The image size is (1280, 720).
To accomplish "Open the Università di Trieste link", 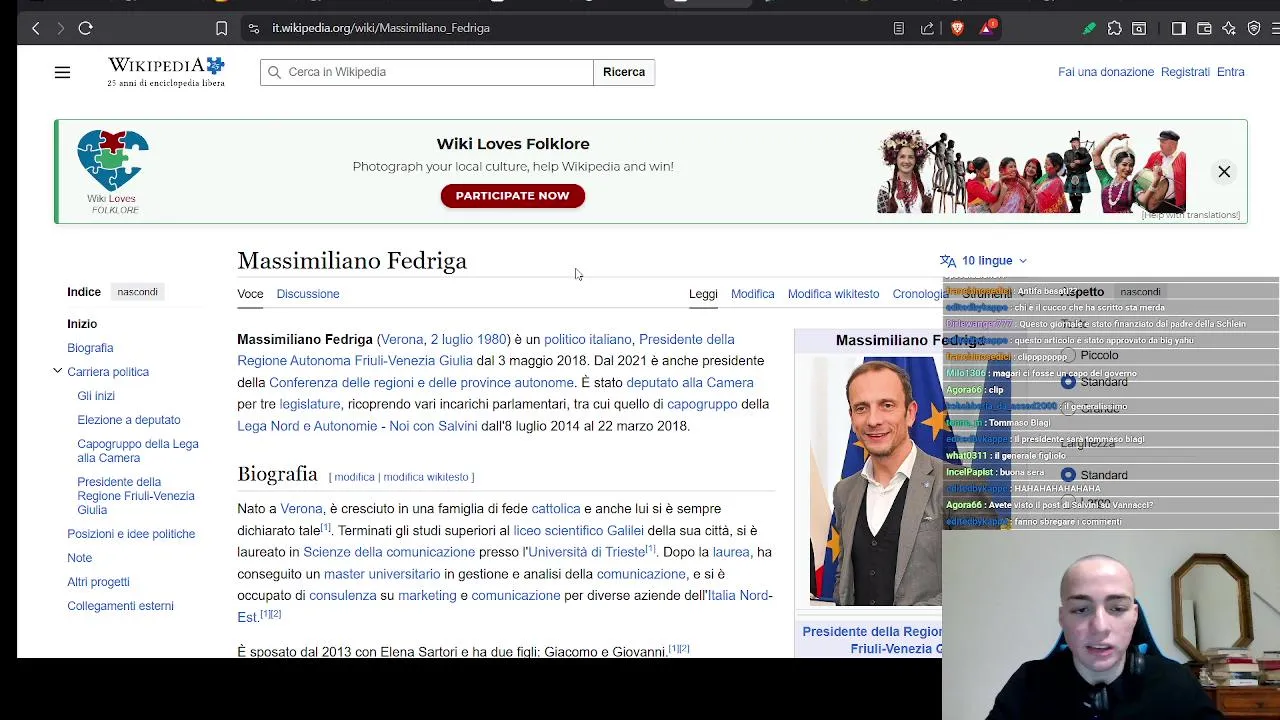I will (586, 552).
